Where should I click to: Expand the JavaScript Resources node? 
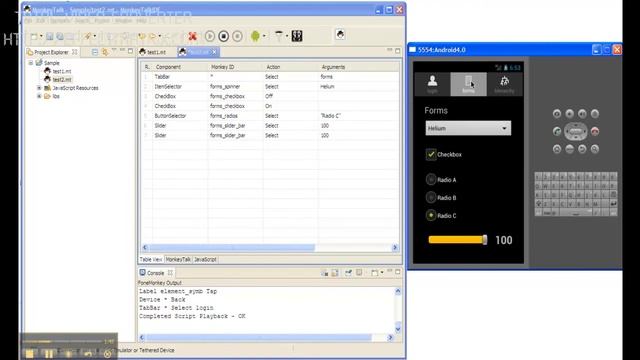39,88
